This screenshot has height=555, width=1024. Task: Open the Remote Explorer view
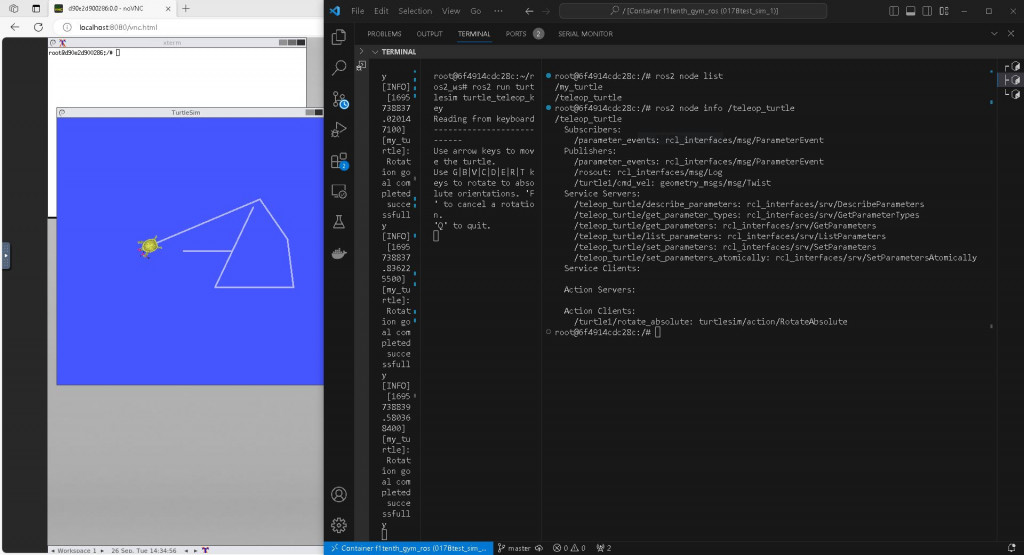(339, 191)
